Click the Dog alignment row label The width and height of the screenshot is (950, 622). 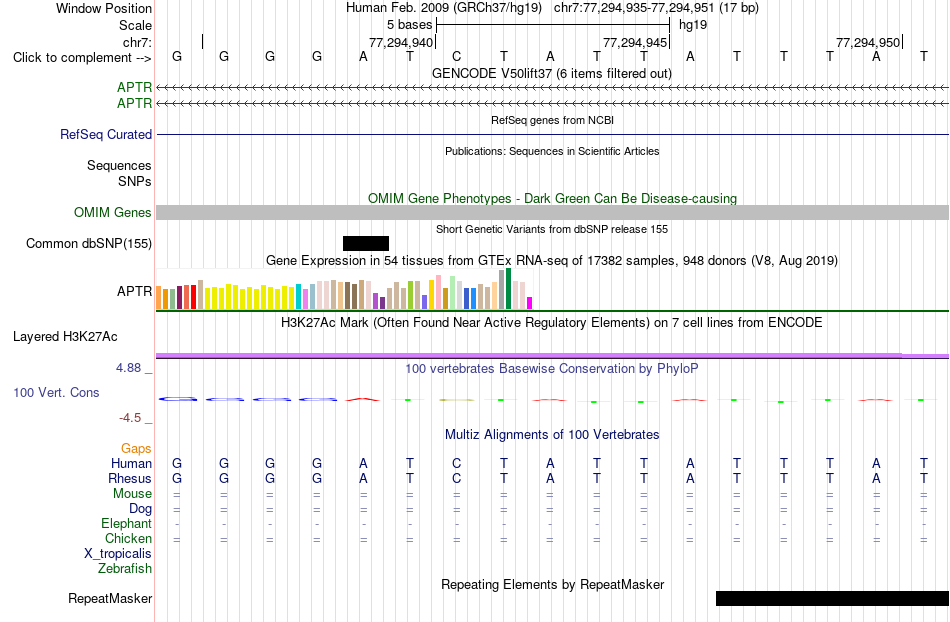(x=140, y=509)
